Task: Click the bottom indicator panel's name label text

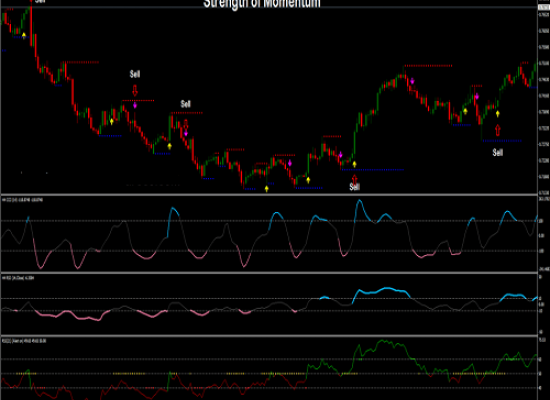Action: (24, 341)
